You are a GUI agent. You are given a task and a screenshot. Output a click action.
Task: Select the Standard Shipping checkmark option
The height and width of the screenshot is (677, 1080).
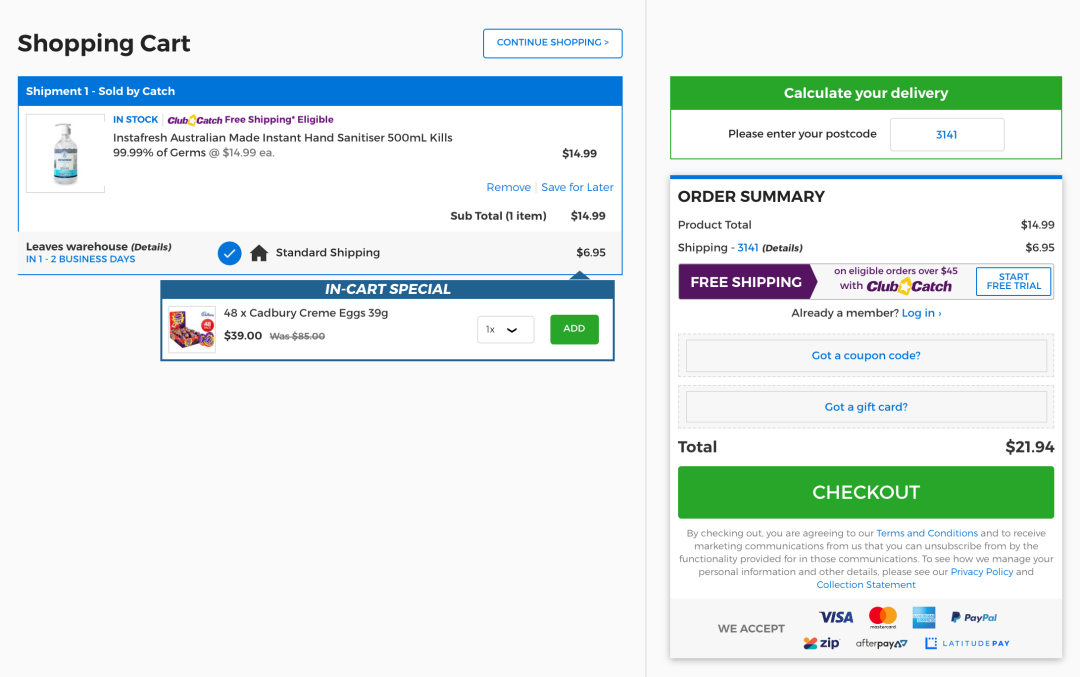click(x=229, y=253)
